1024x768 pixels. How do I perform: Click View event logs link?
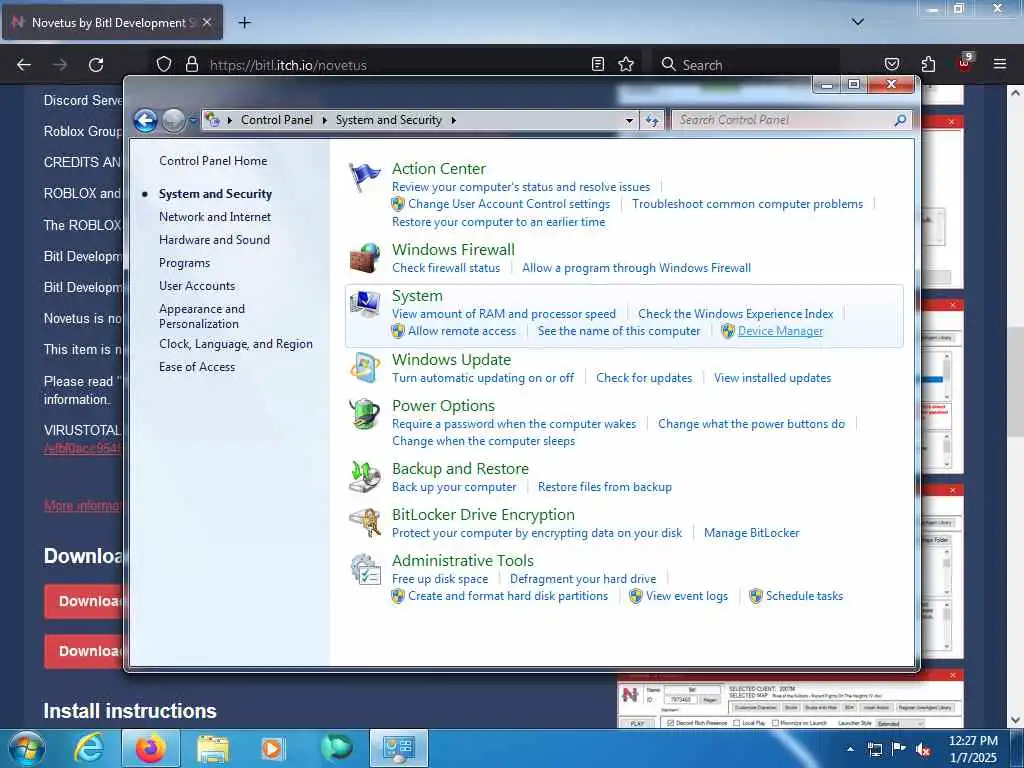point(687,596)
